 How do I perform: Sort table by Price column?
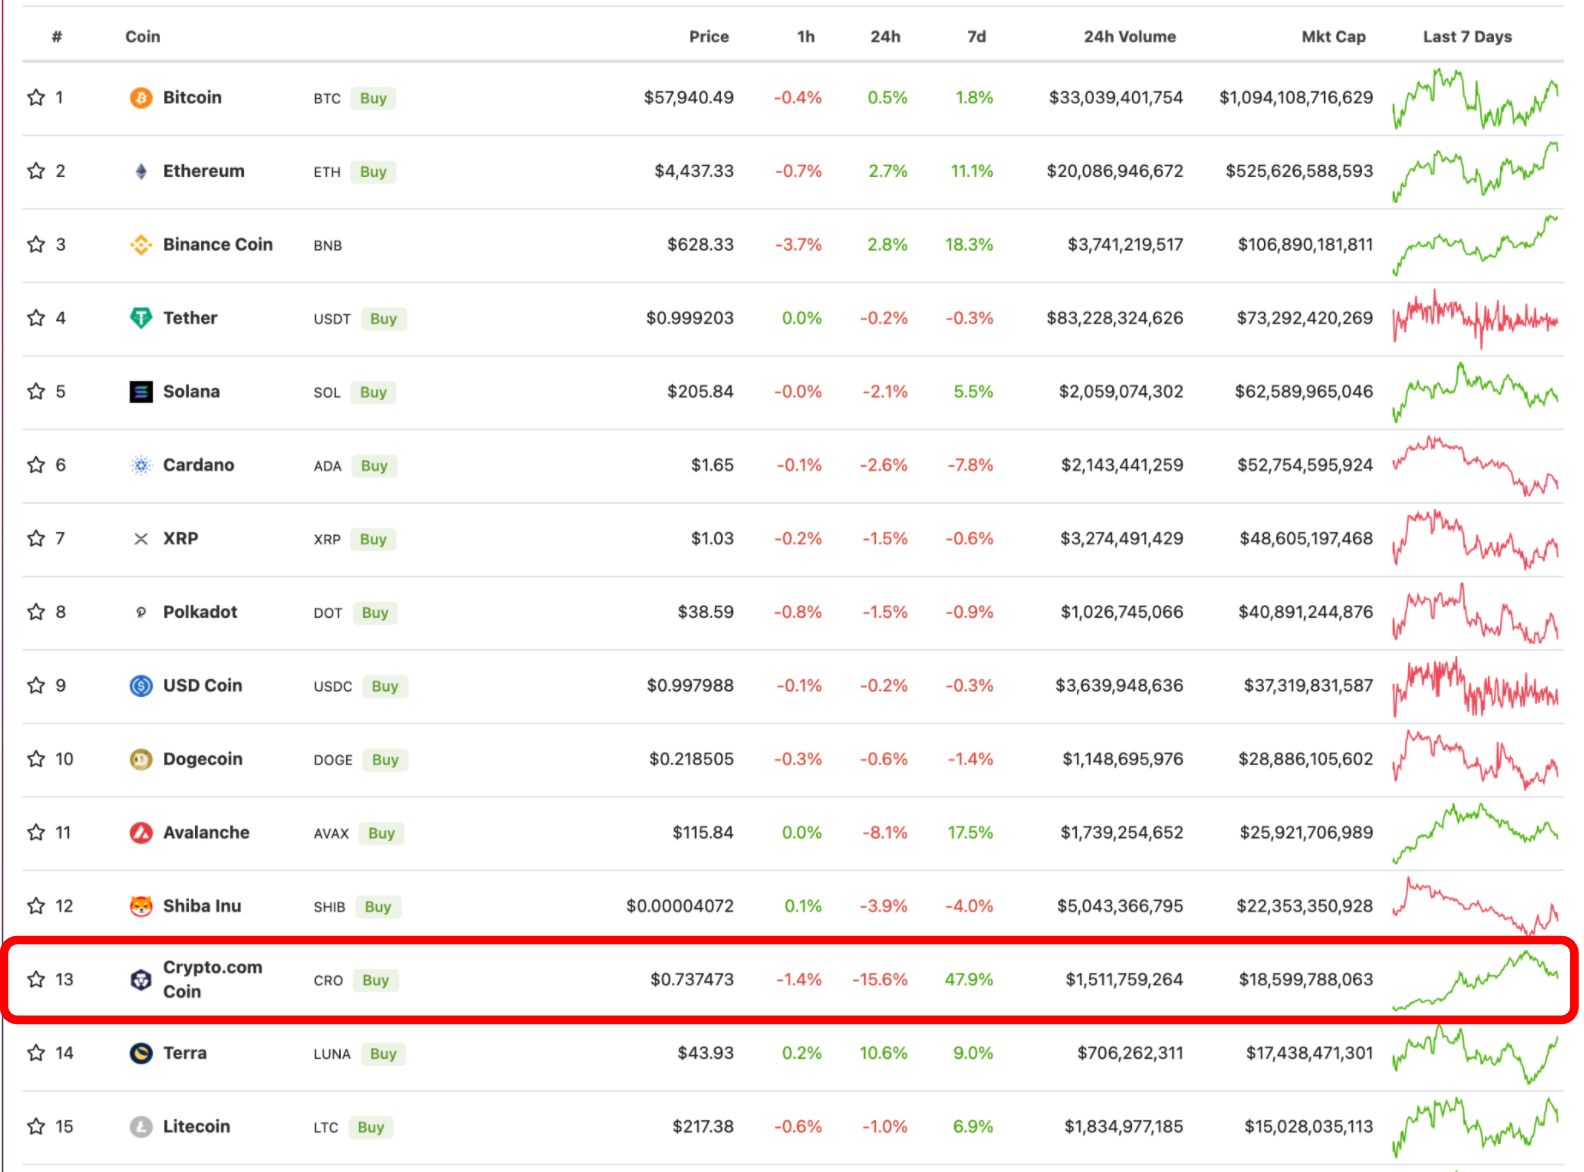click(709, 37)
